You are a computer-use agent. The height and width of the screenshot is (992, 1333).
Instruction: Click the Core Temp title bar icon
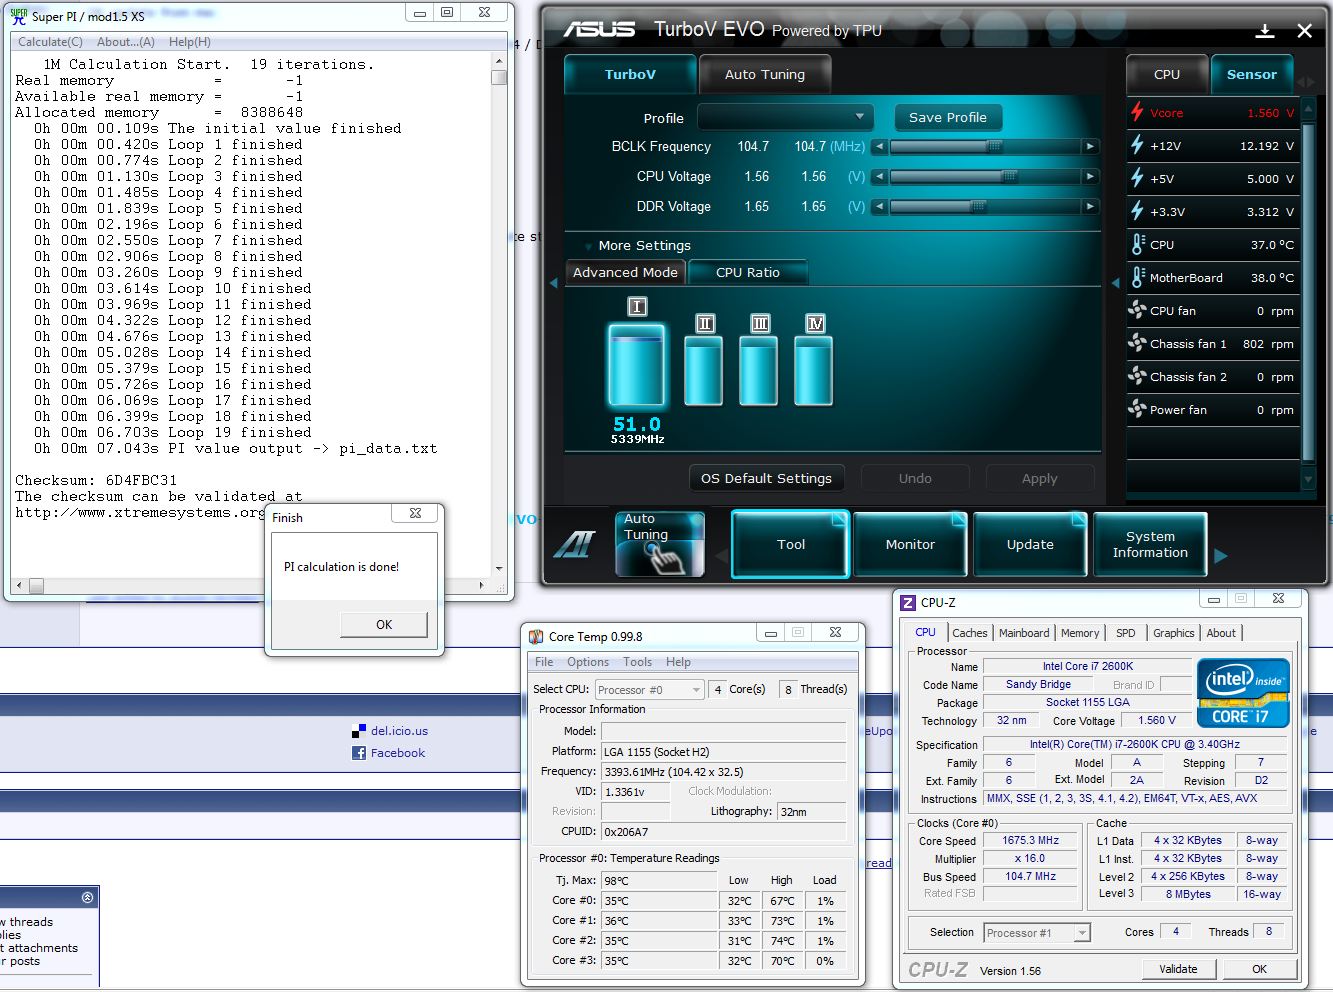pyautogui.click(x=536, y=636)
